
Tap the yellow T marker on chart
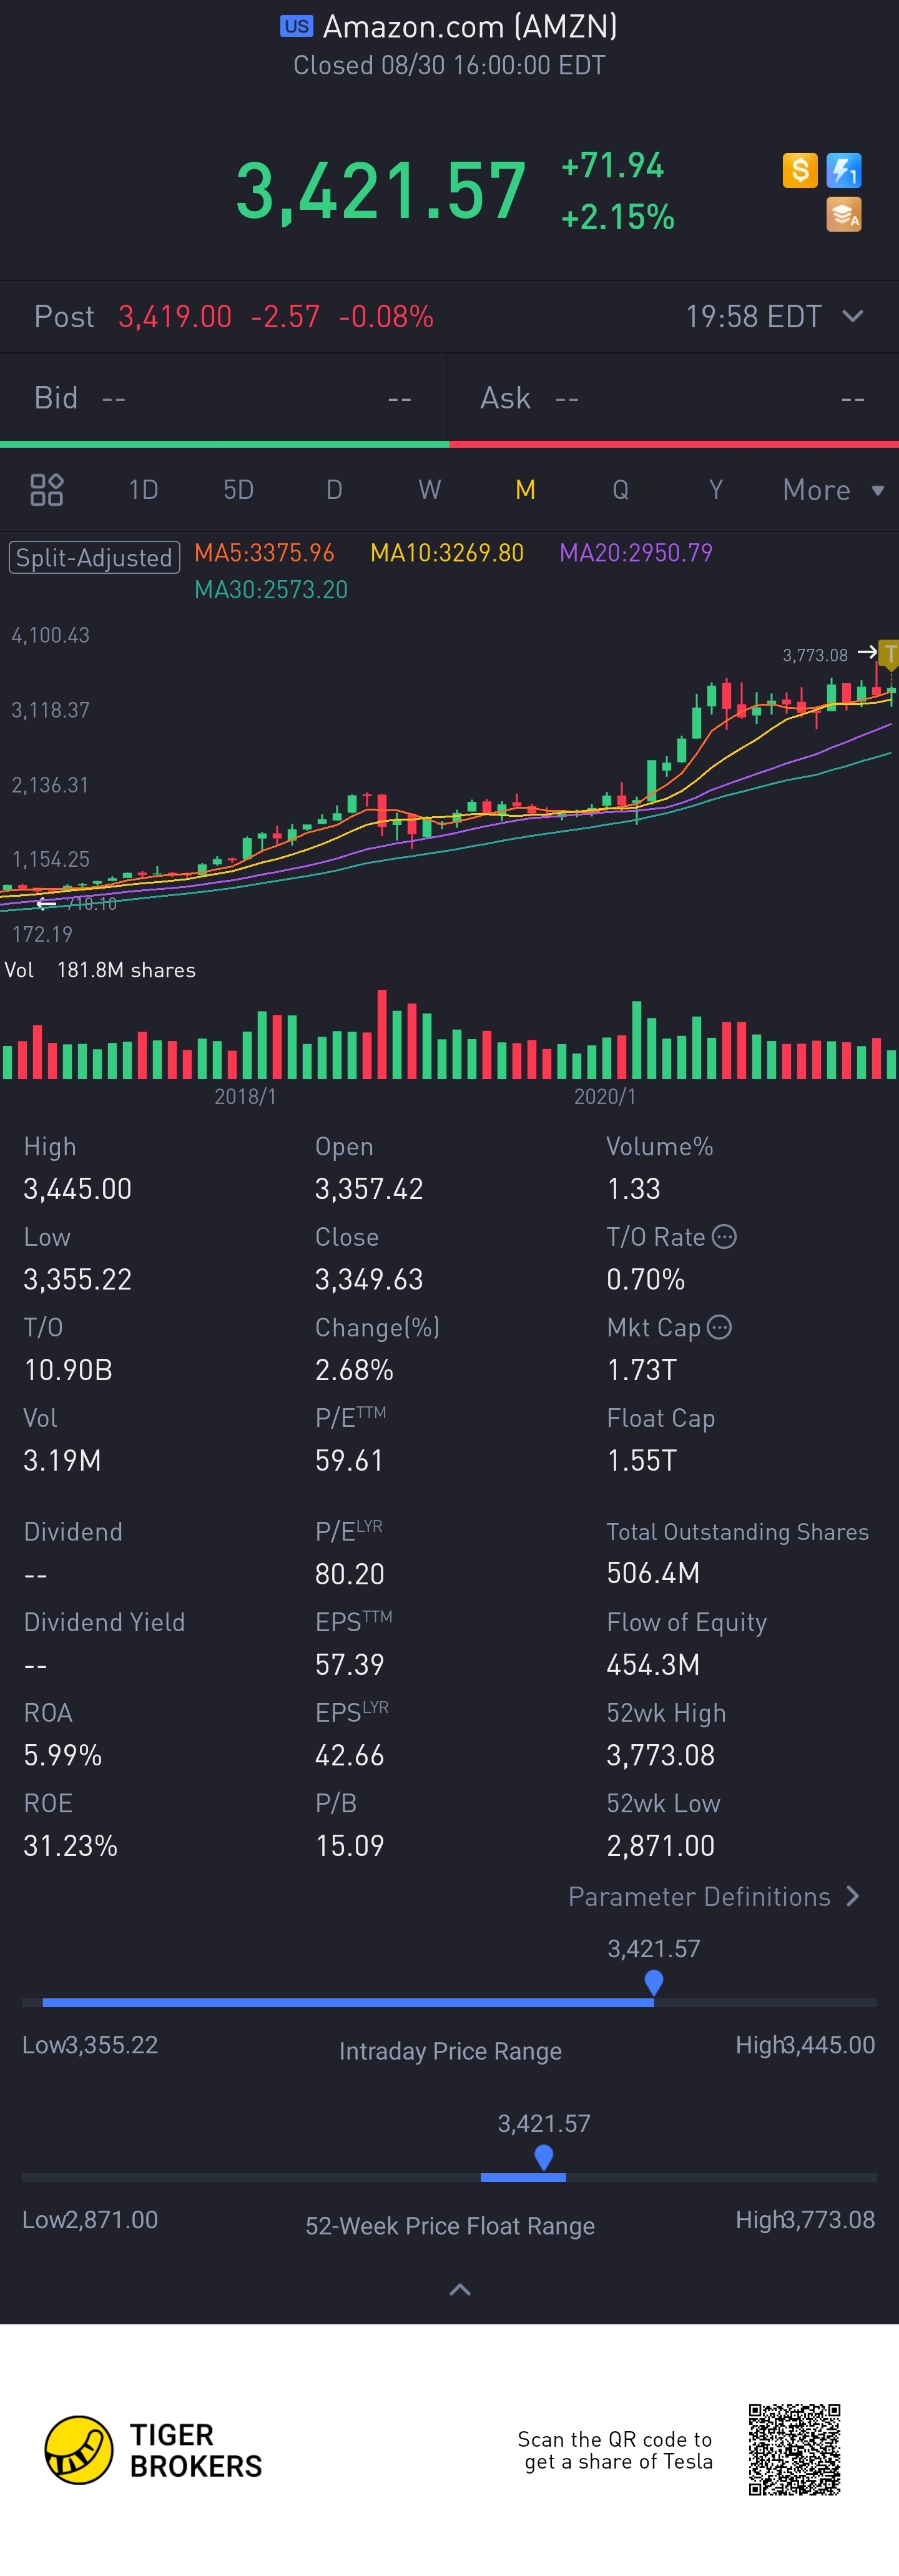click(889, 654)
